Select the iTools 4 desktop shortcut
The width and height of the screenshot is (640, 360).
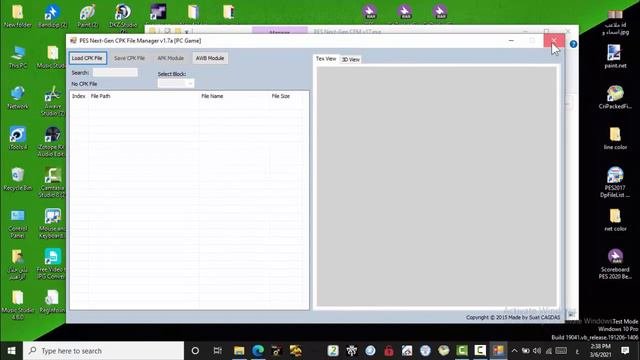tap(18, 139)
